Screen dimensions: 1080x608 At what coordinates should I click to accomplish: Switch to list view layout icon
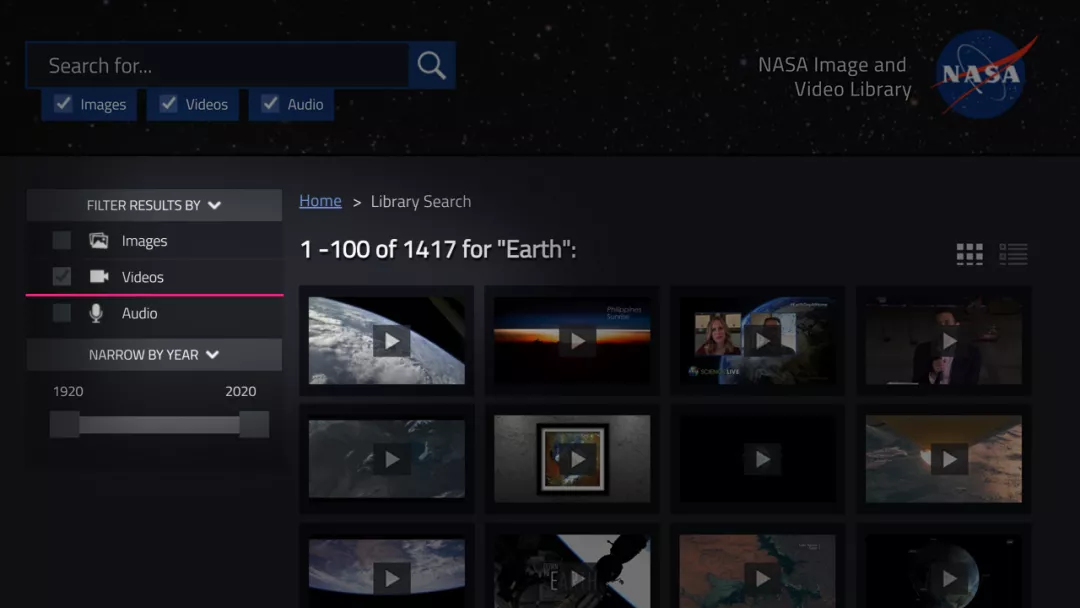tap(1013, 254)
